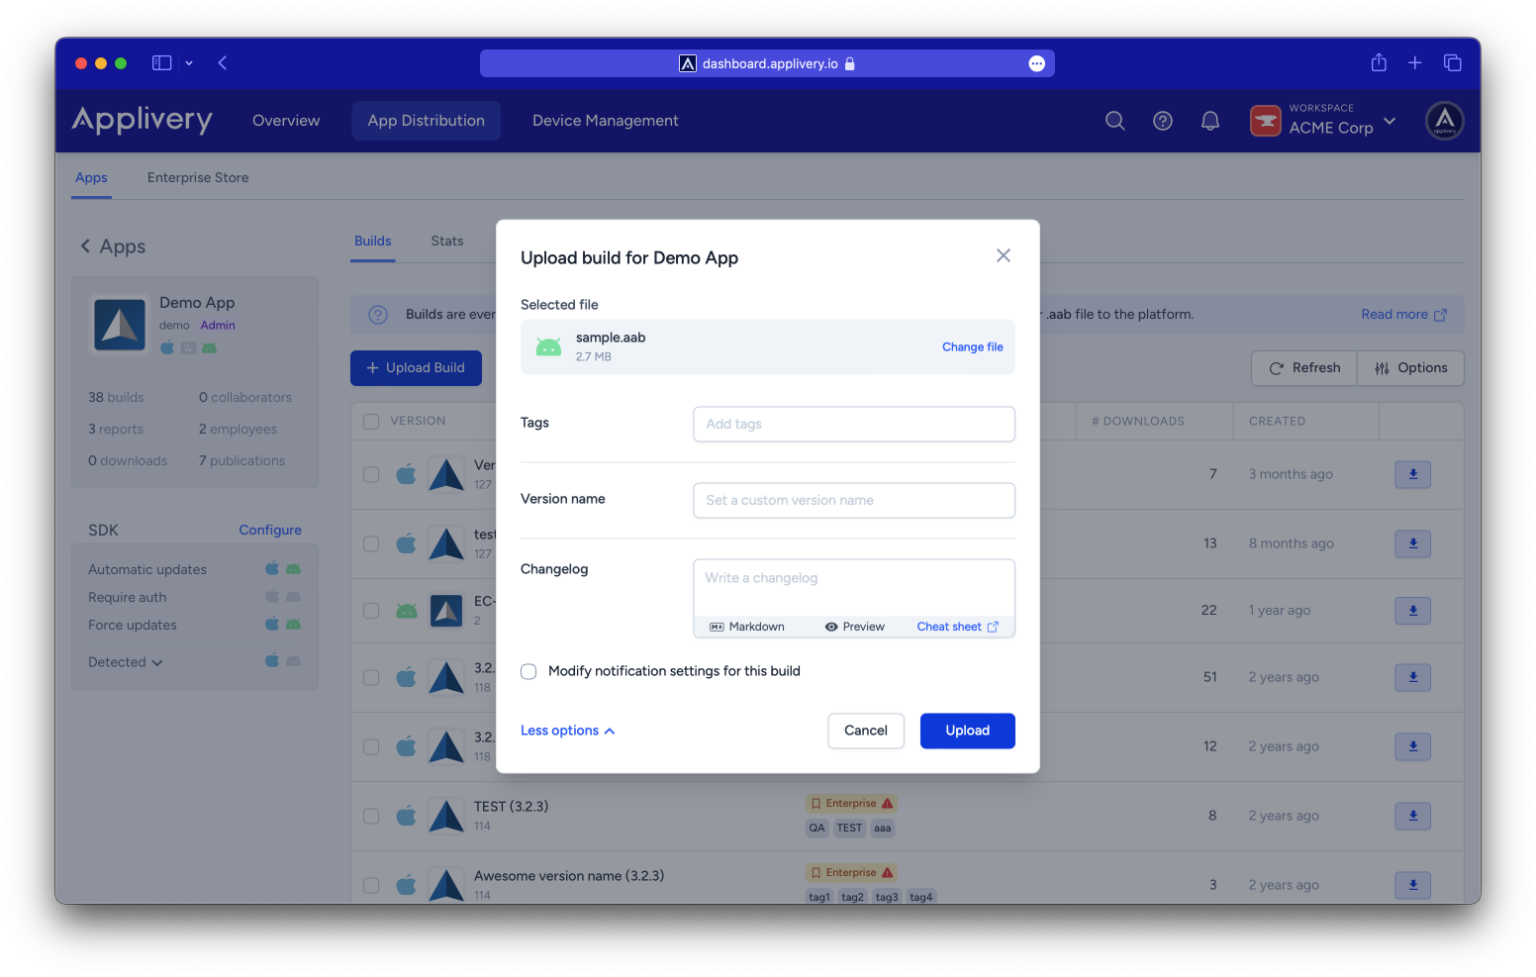Expand the Detected section in SDK panel
Image resolution: width=1536 pixels, height=977 pixels.
tap(125, 662)
